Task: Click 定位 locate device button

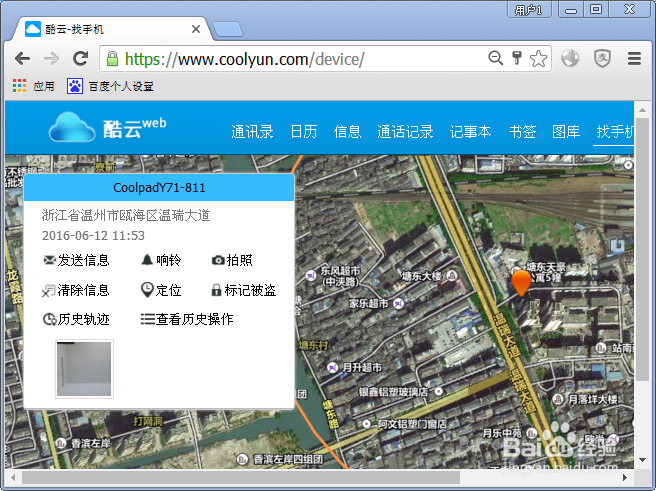Action: click(x=161, y=290)
